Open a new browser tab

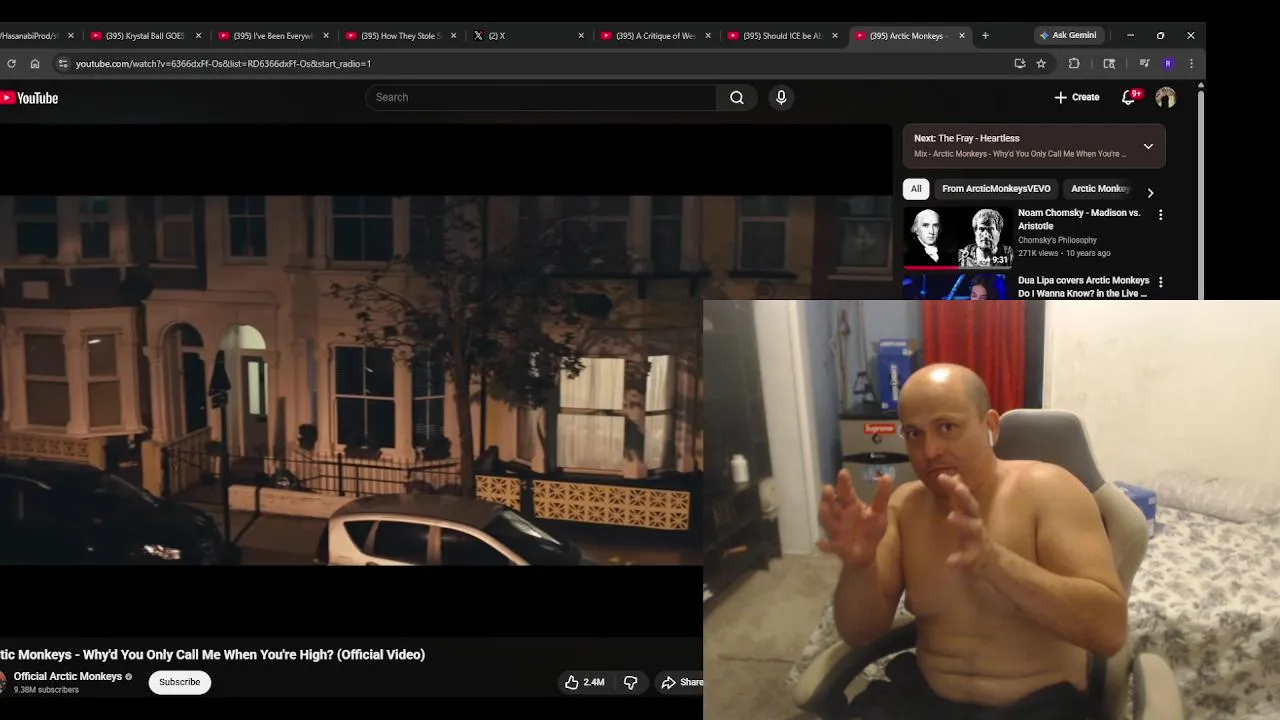985,35
